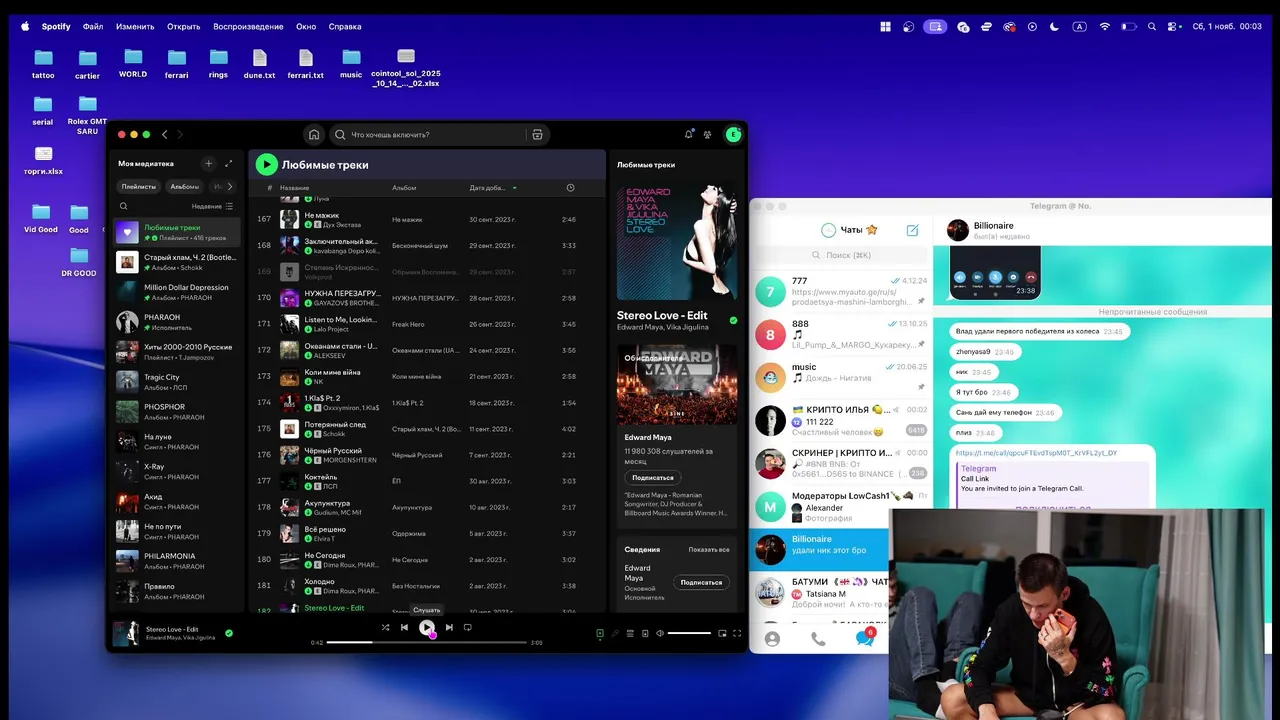
Task: Open Edward Maya, Vika Jigulina artist link
Action: click(663, 327)
